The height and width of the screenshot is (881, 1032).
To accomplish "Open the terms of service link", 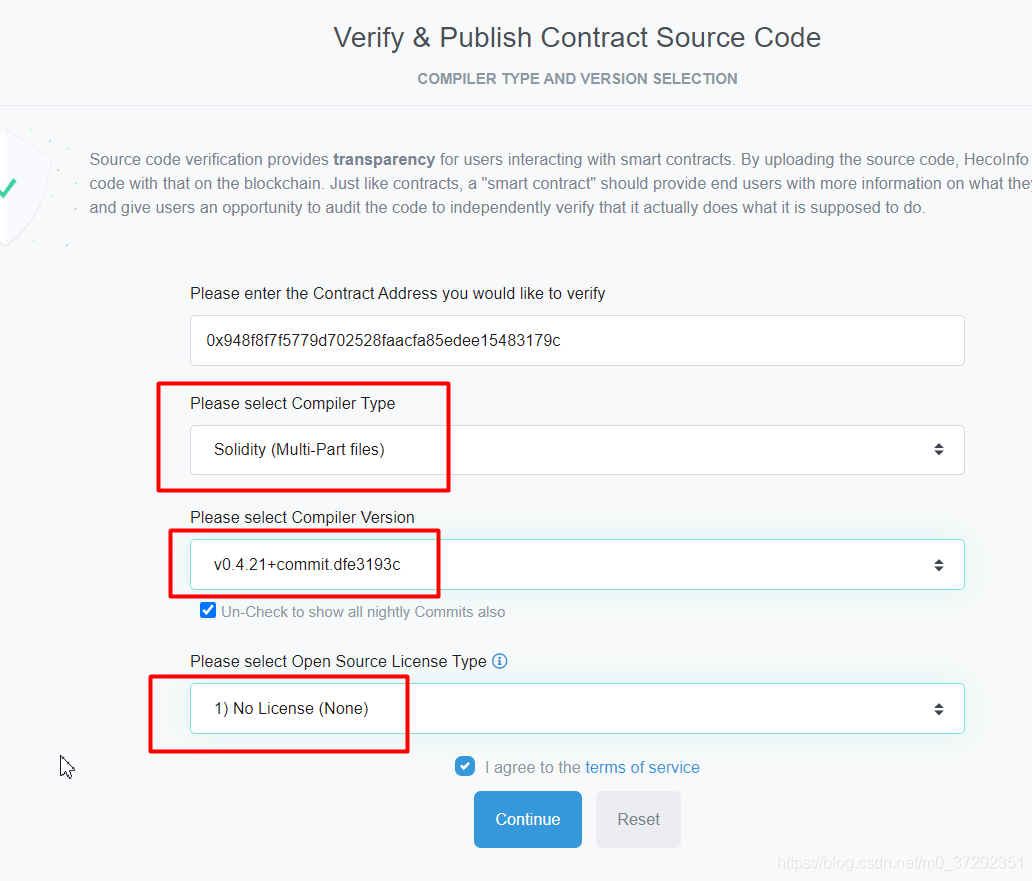I will tap(642, 767).
